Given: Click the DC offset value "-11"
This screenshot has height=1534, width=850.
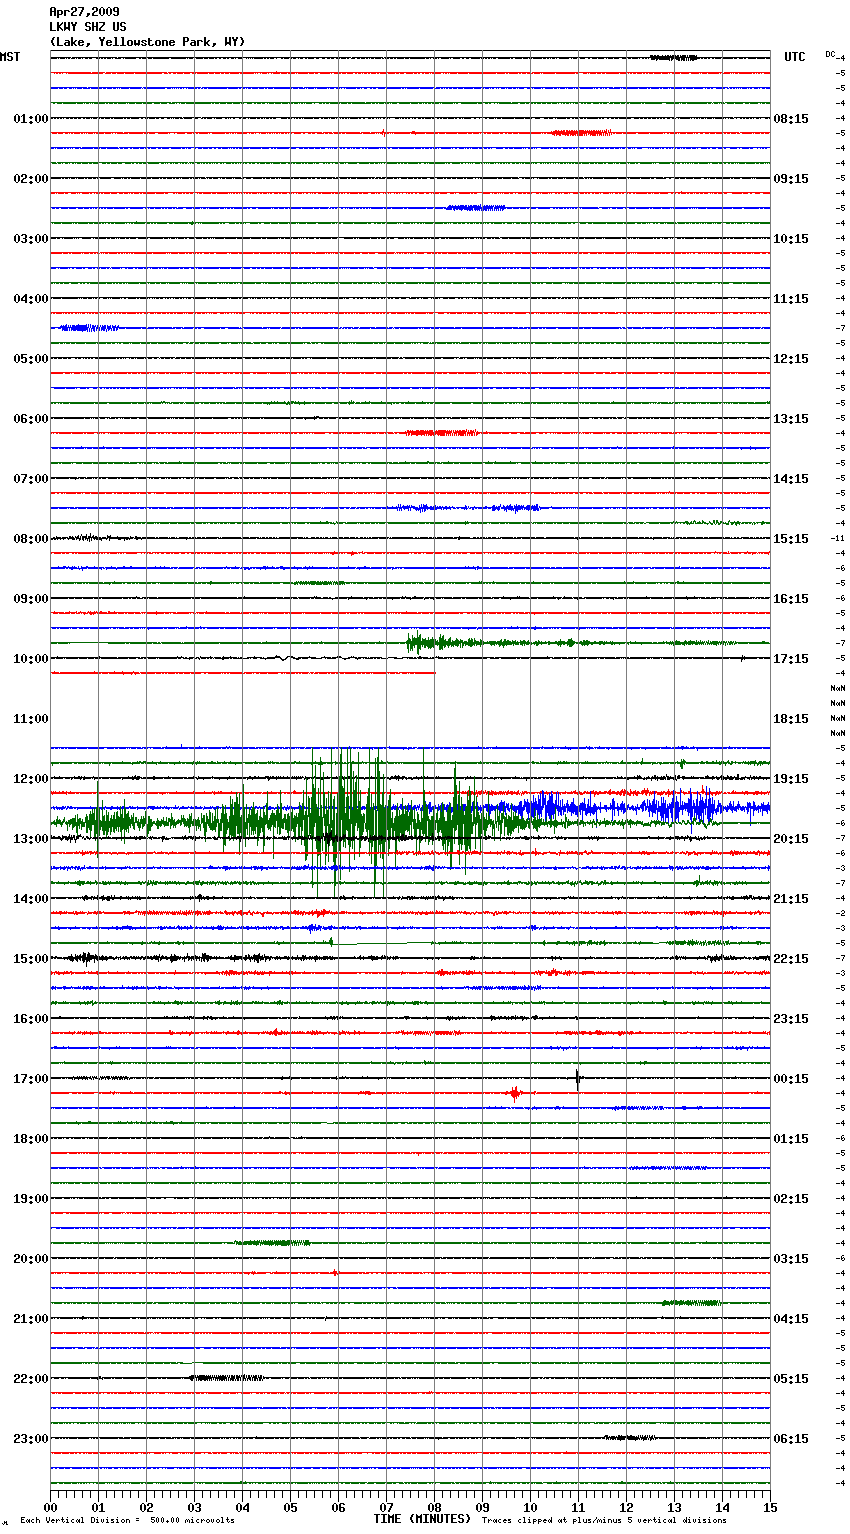Looking at the screenshot, I should [x=838, y=539].
